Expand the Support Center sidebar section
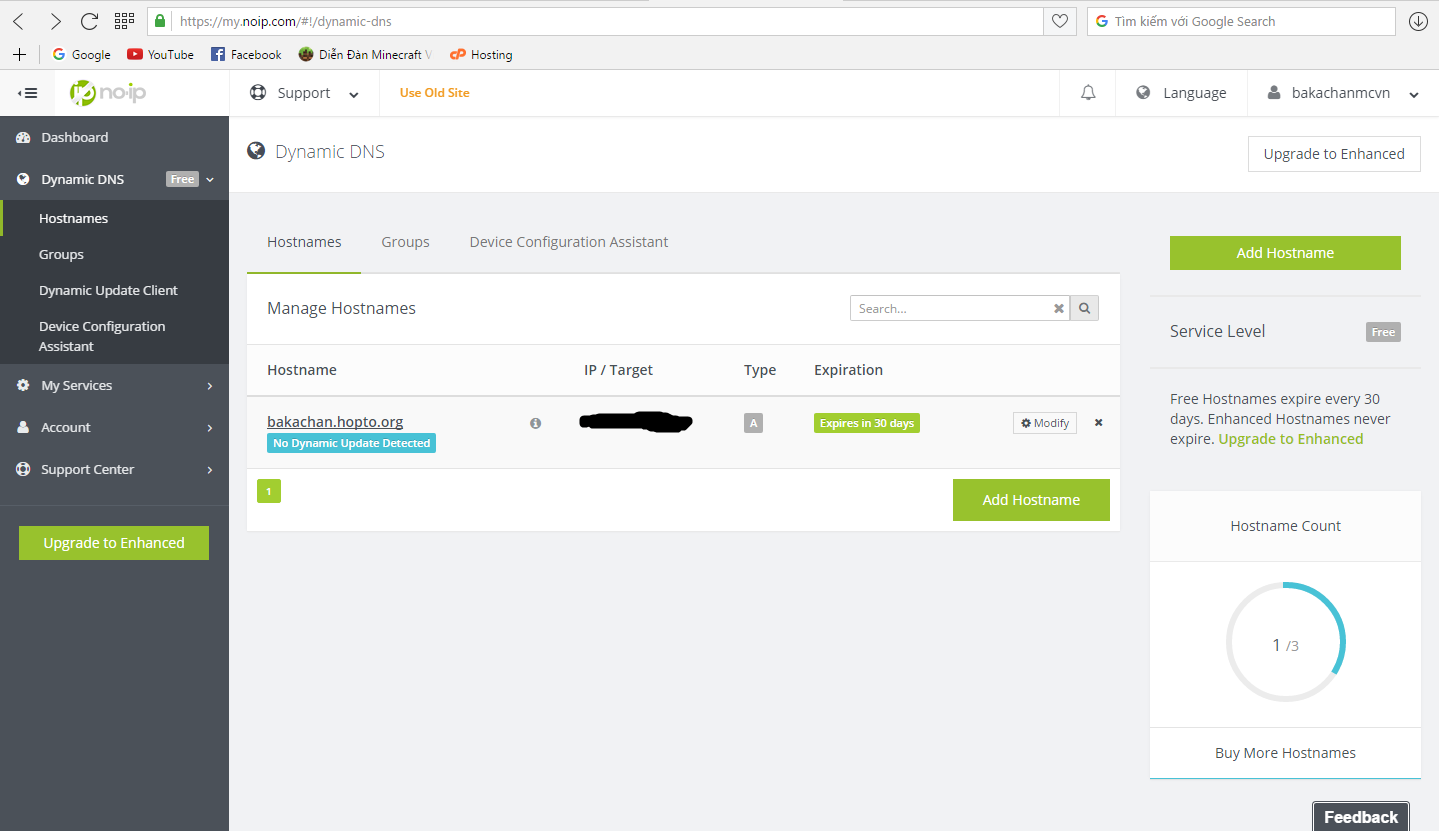1439x831 pixels. [114, 469]
